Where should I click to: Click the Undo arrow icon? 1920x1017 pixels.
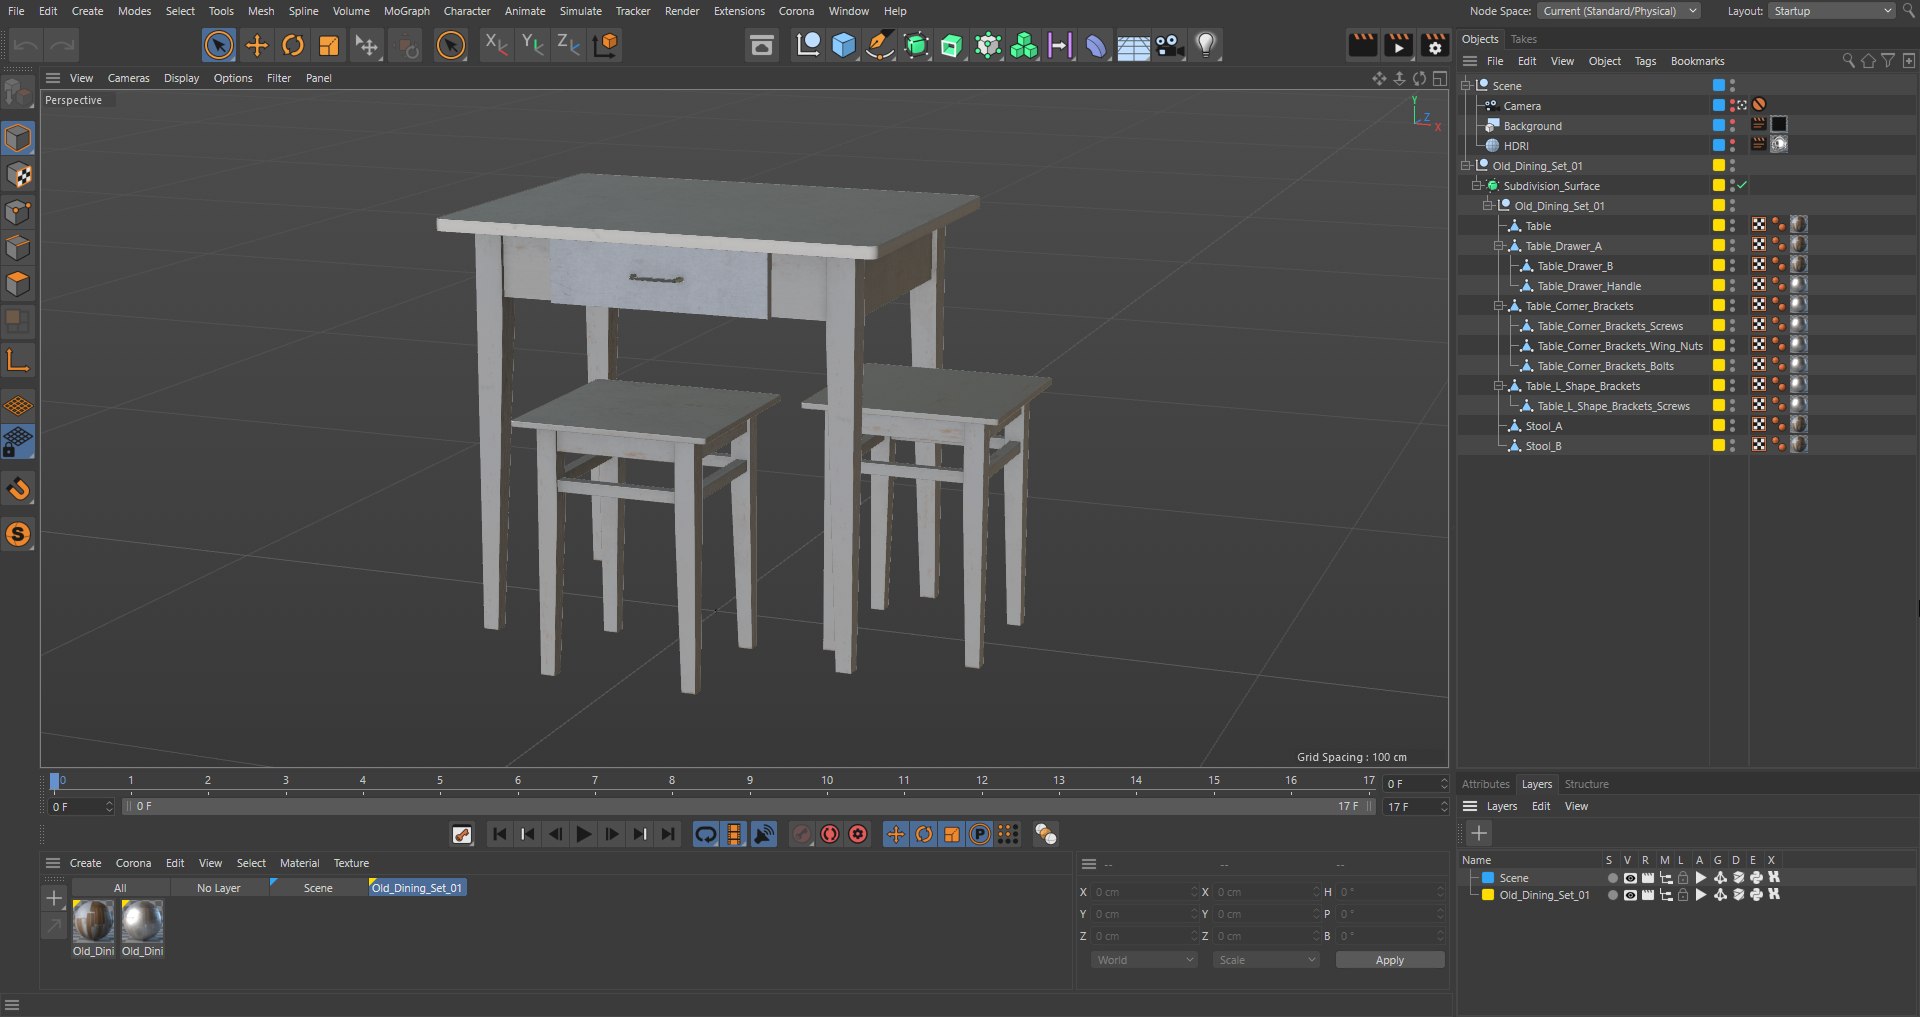point(26,45)
